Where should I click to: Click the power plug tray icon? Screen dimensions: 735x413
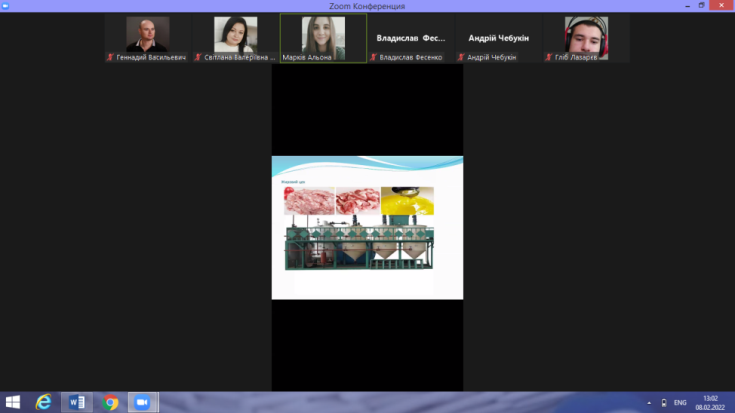pyautogui.click(x=664, y=403)
